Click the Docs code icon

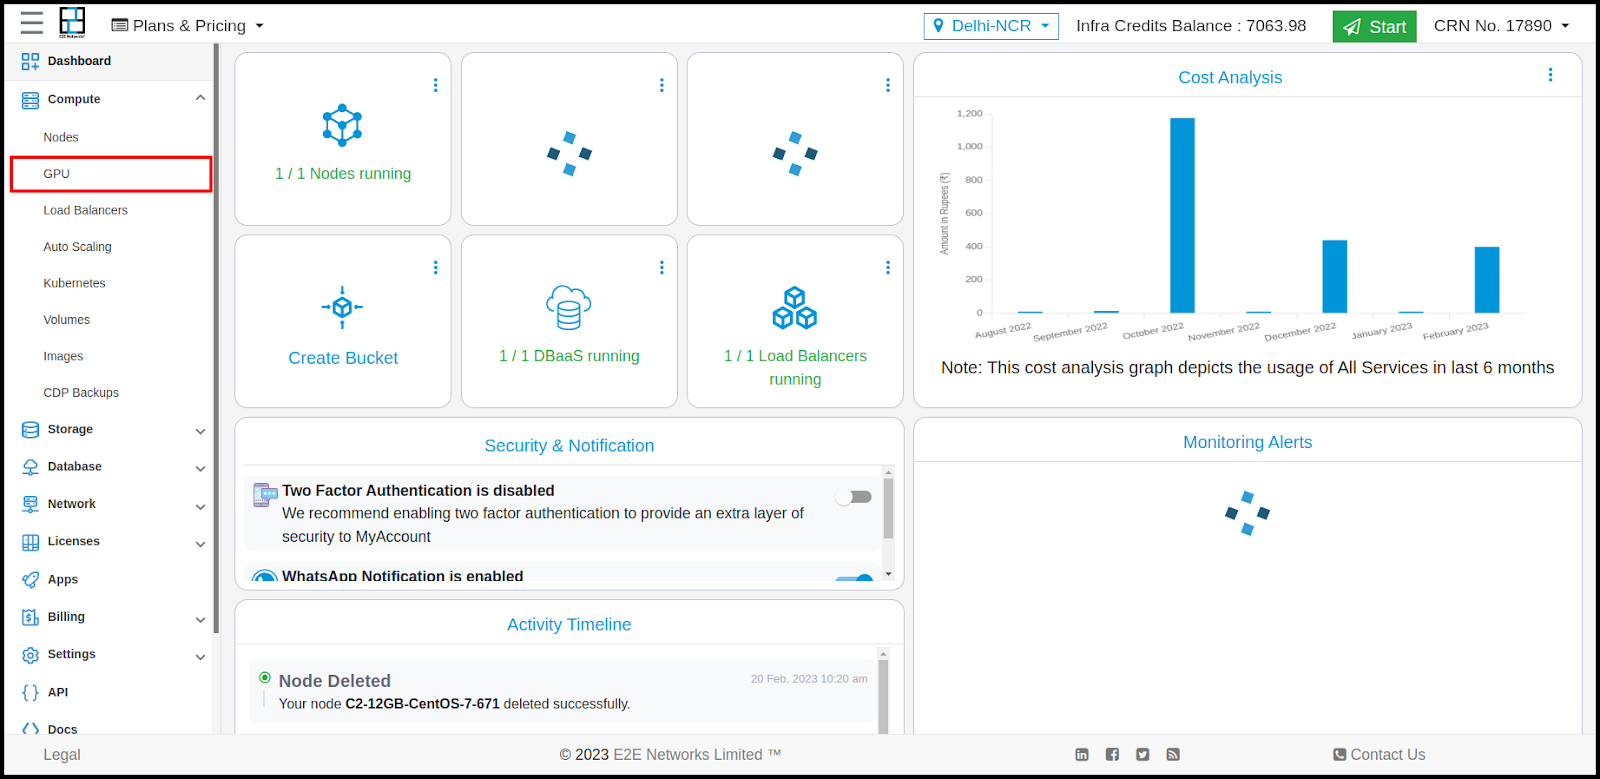(30, 729)
